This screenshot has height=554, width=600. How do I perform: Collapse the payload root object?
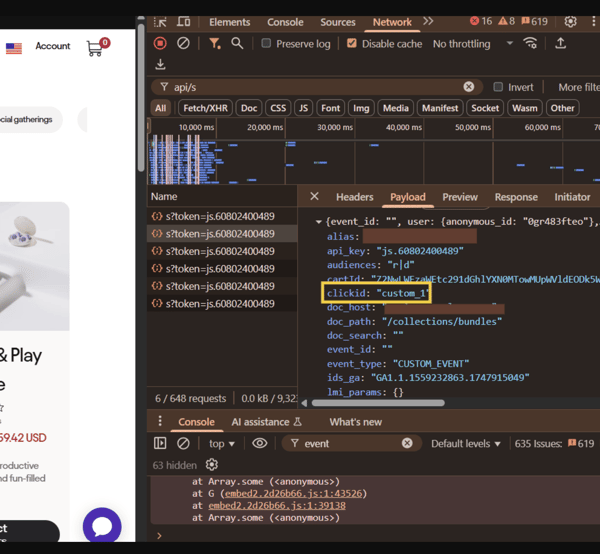click(318, 222)
